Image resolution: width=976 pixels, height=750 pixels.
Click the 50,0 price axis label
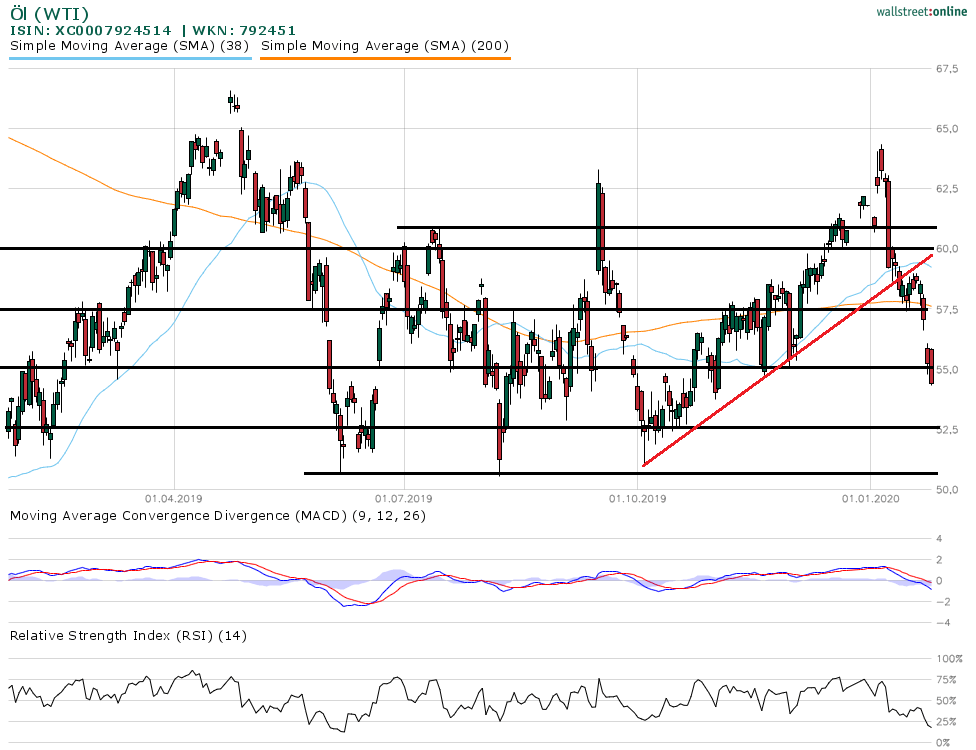[x=948, y=489]
